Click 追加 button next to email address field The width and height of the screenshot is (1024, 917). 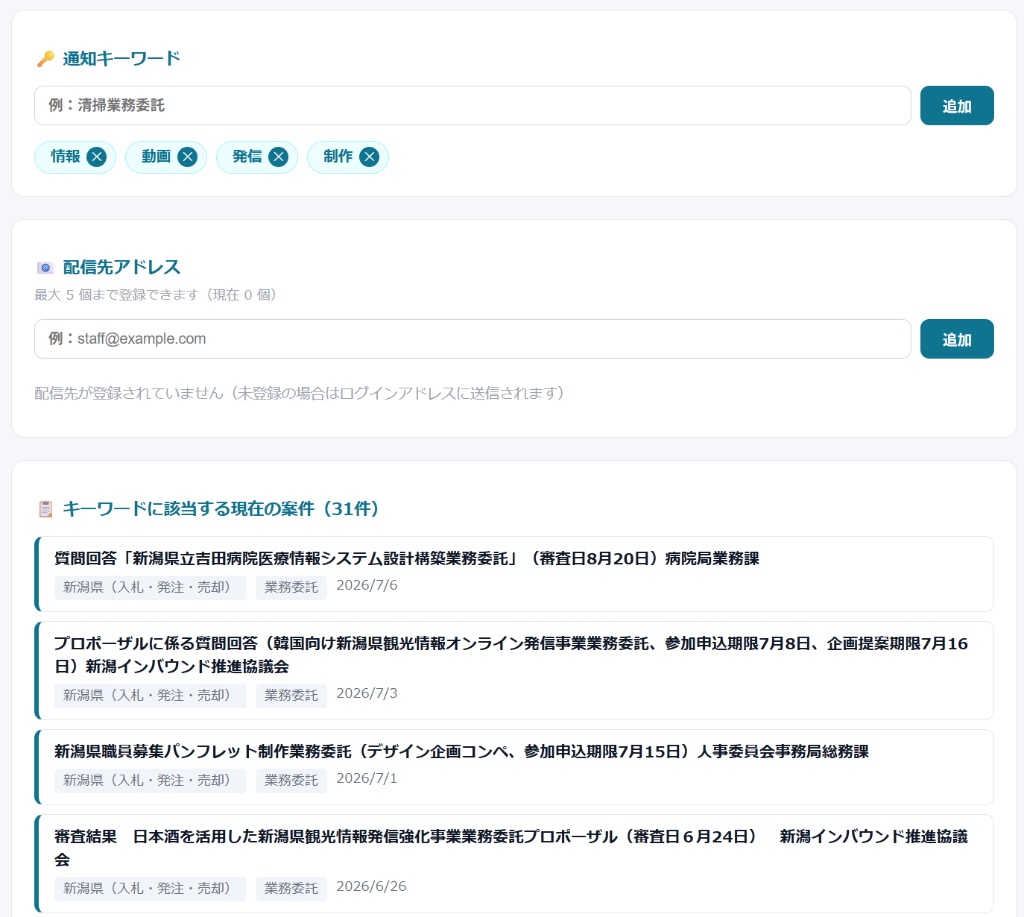[957, 338]
